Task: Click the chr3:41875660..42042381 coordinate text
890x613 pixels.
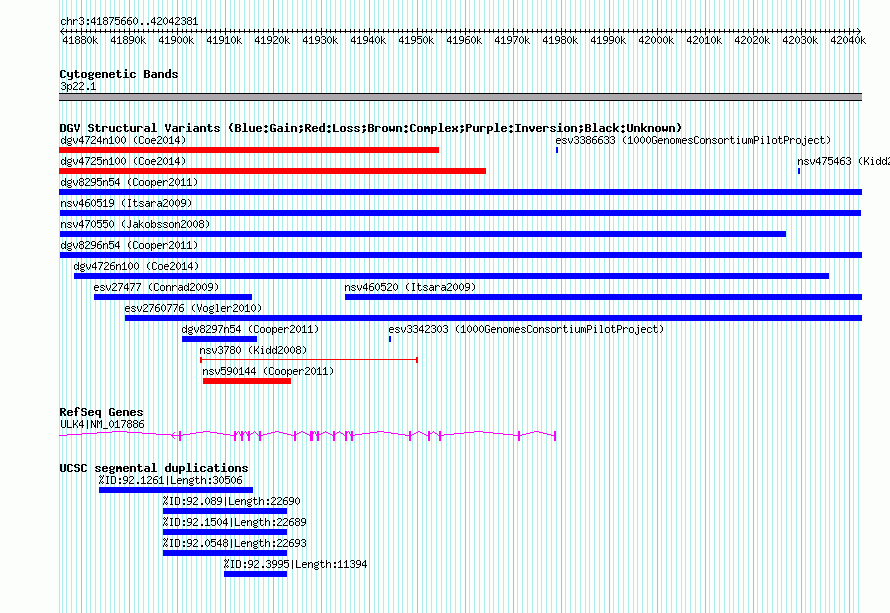Action: (x=129, y=22)
